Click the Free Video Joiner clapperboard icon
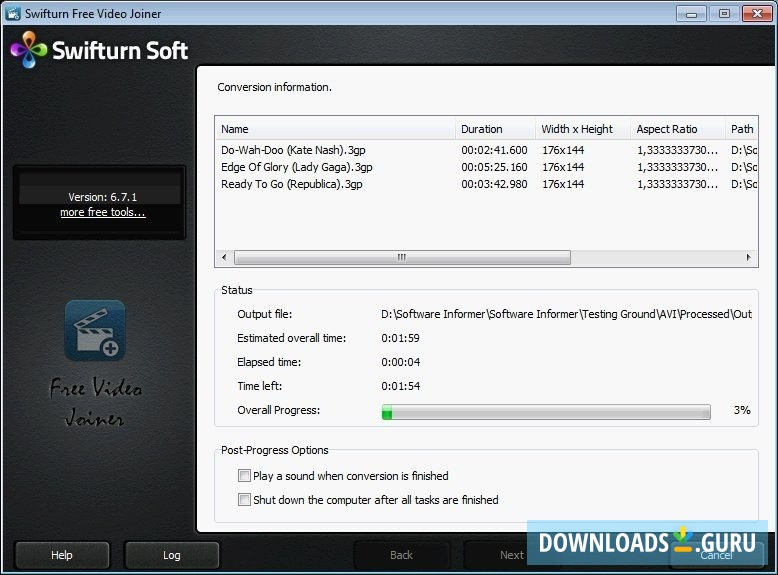This screenshot has height=575, width=778. coord(95,330)
